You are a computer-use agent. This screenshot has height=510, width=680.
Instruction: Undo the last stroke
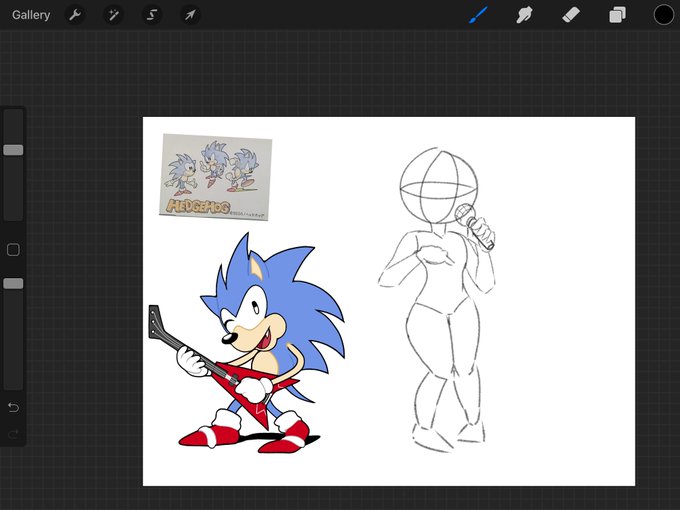[13, 407]
